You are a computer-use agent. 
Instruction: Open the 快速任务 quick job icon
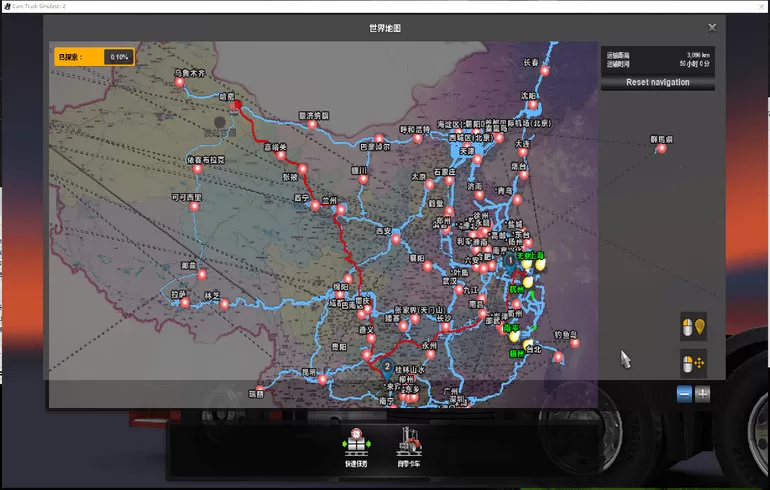(x=359, y=441)
